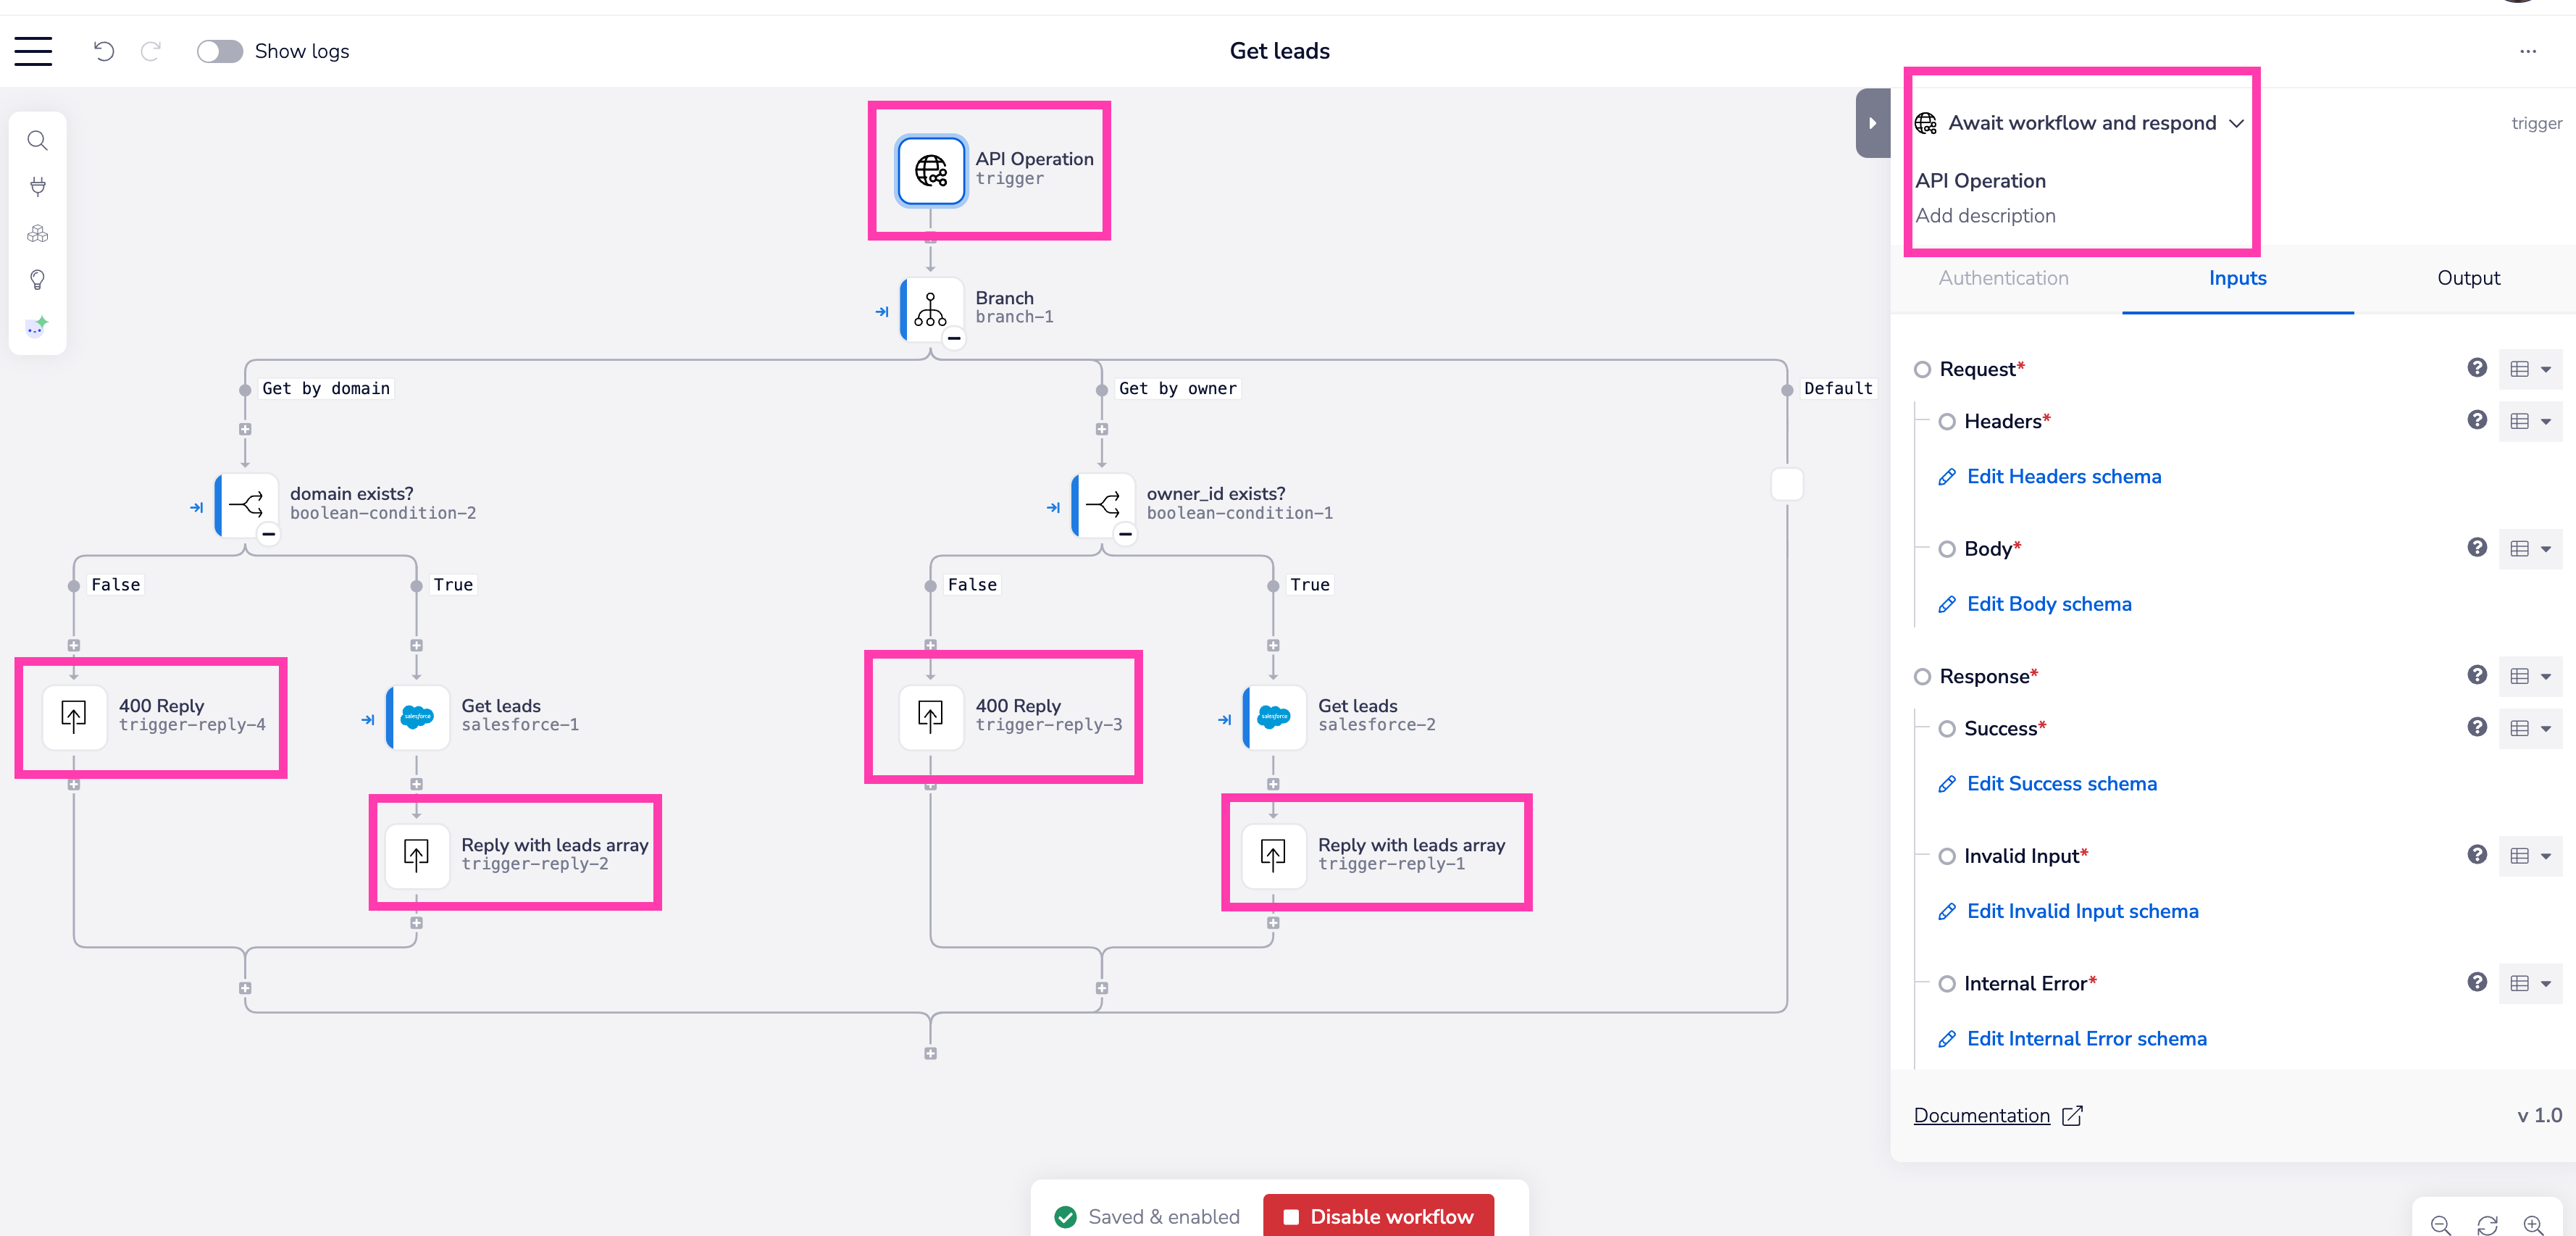Image resolution: width=2576 pixels, height=1236 pixels.
Task: Open the Body type dropdown
Action: pos(2530,549)
